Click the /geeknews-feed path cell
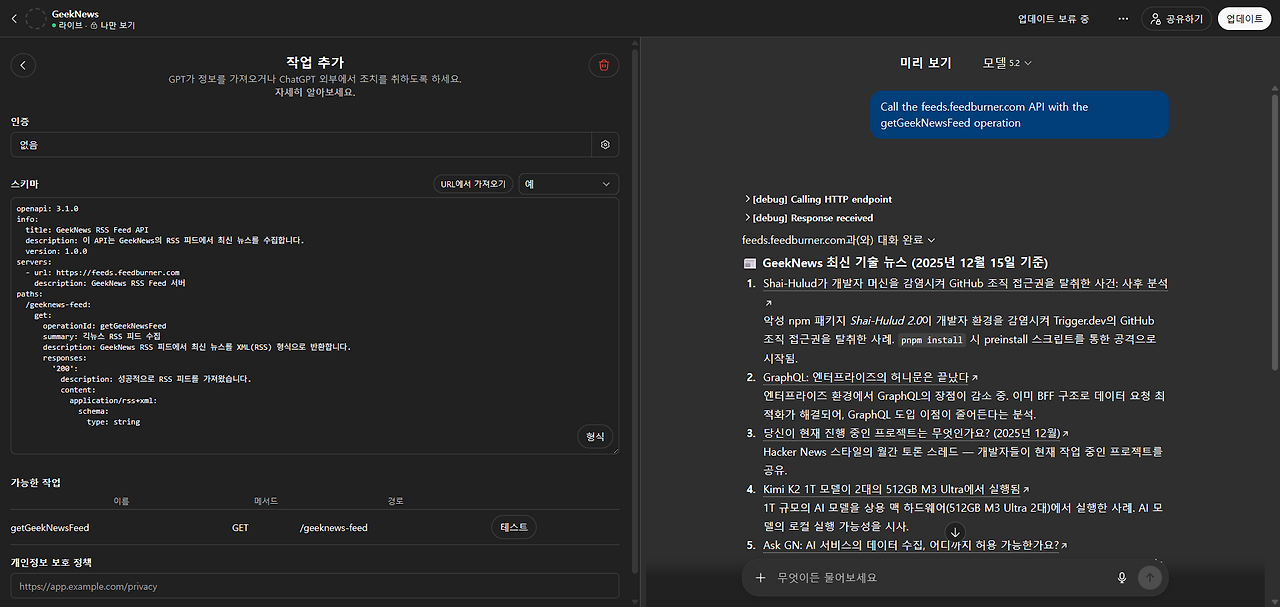Viewport: 1280px width, 607px height. click(333, 528)
